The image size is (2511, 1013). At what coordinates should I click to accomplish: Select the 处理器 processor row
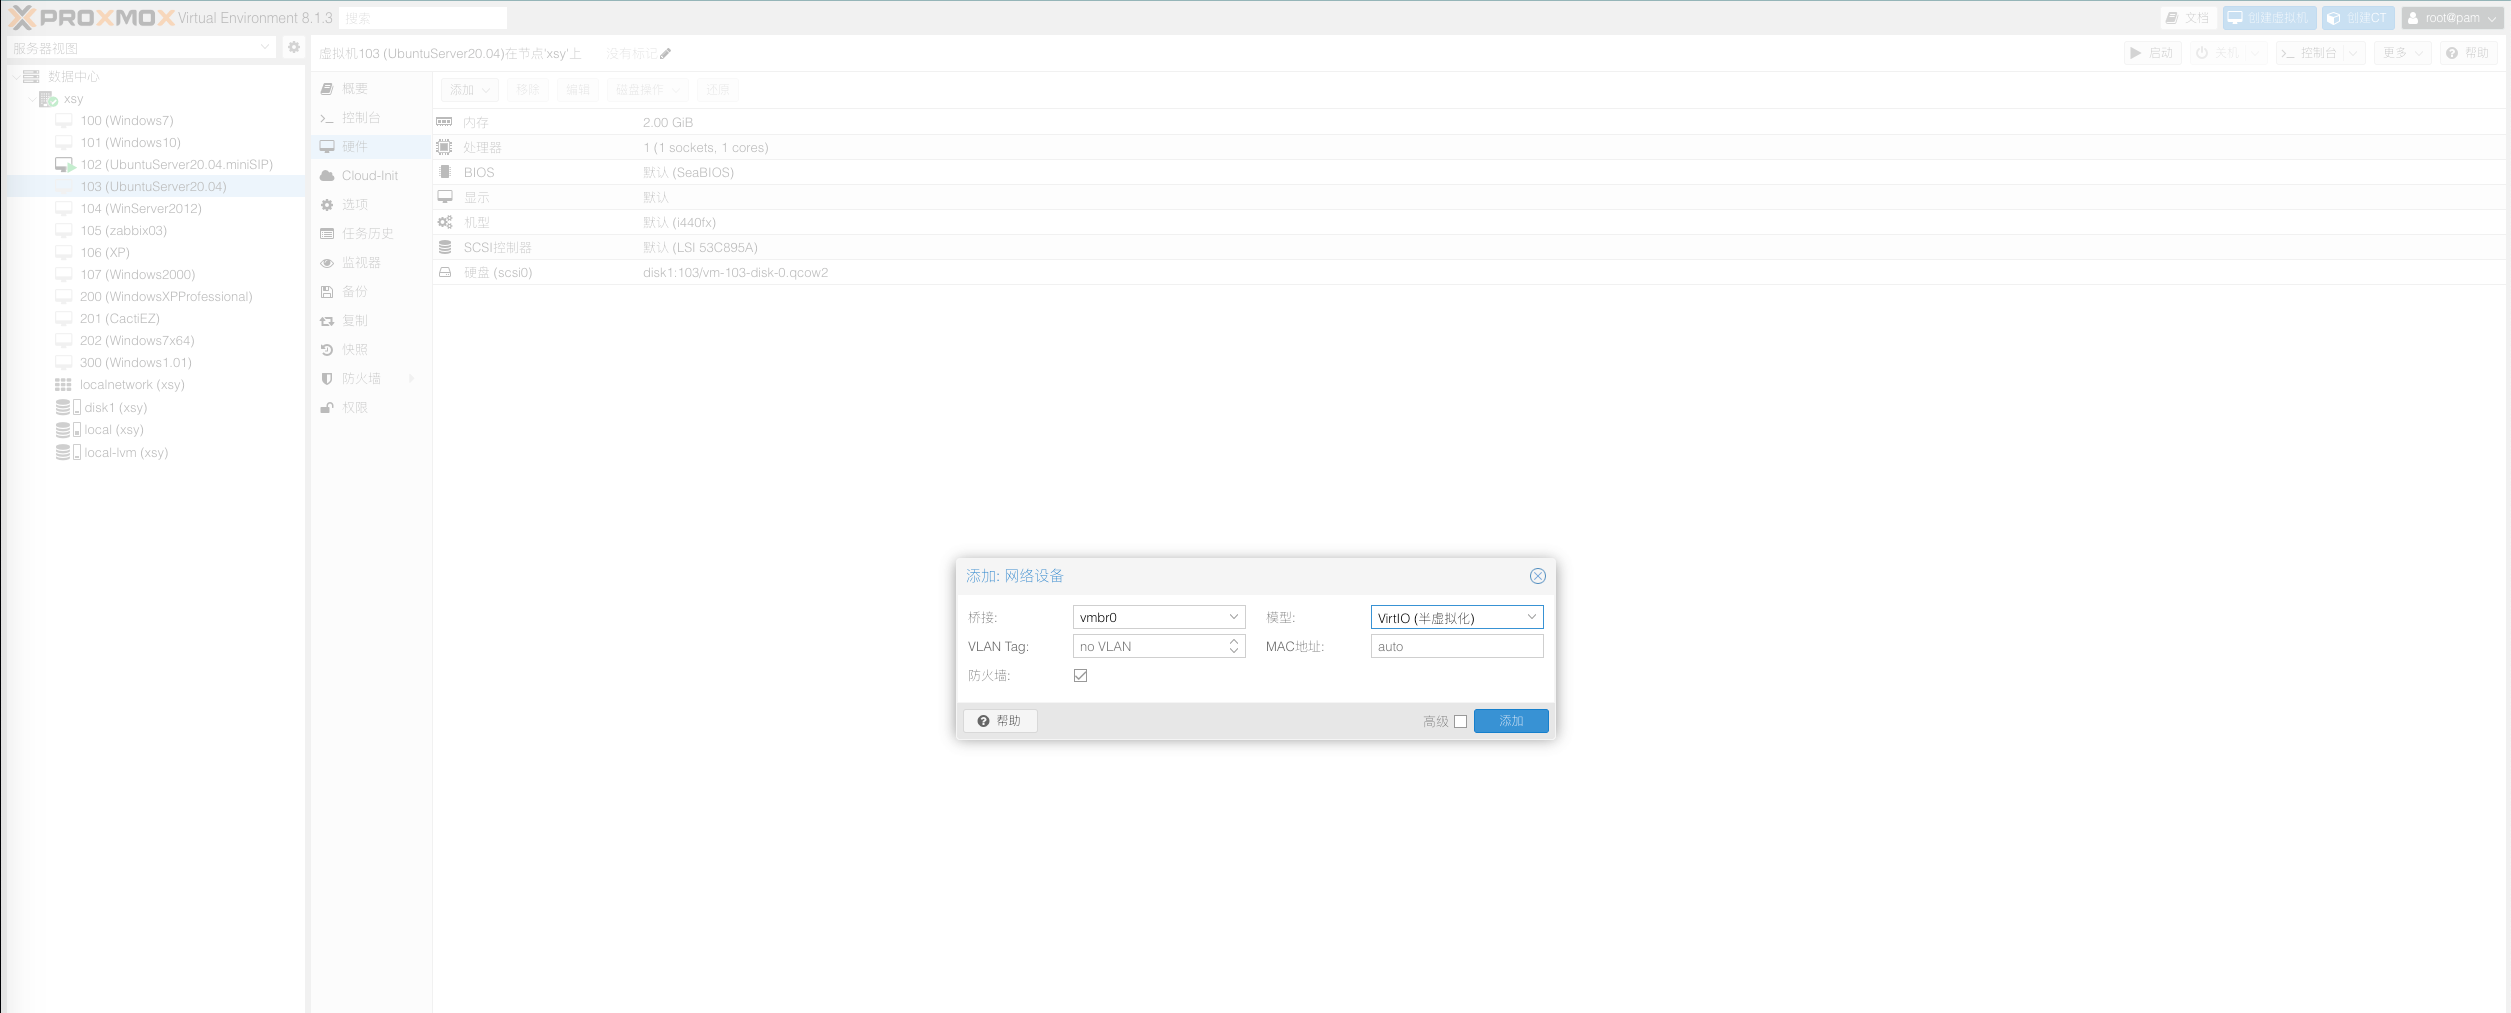pyautogui.click(x=1470, y=147)
